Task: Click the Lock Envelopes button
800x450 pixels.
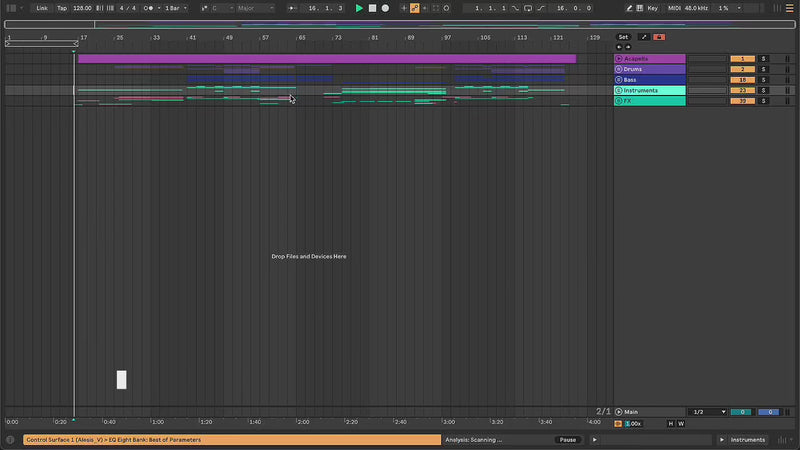Action: click(659, 37)
